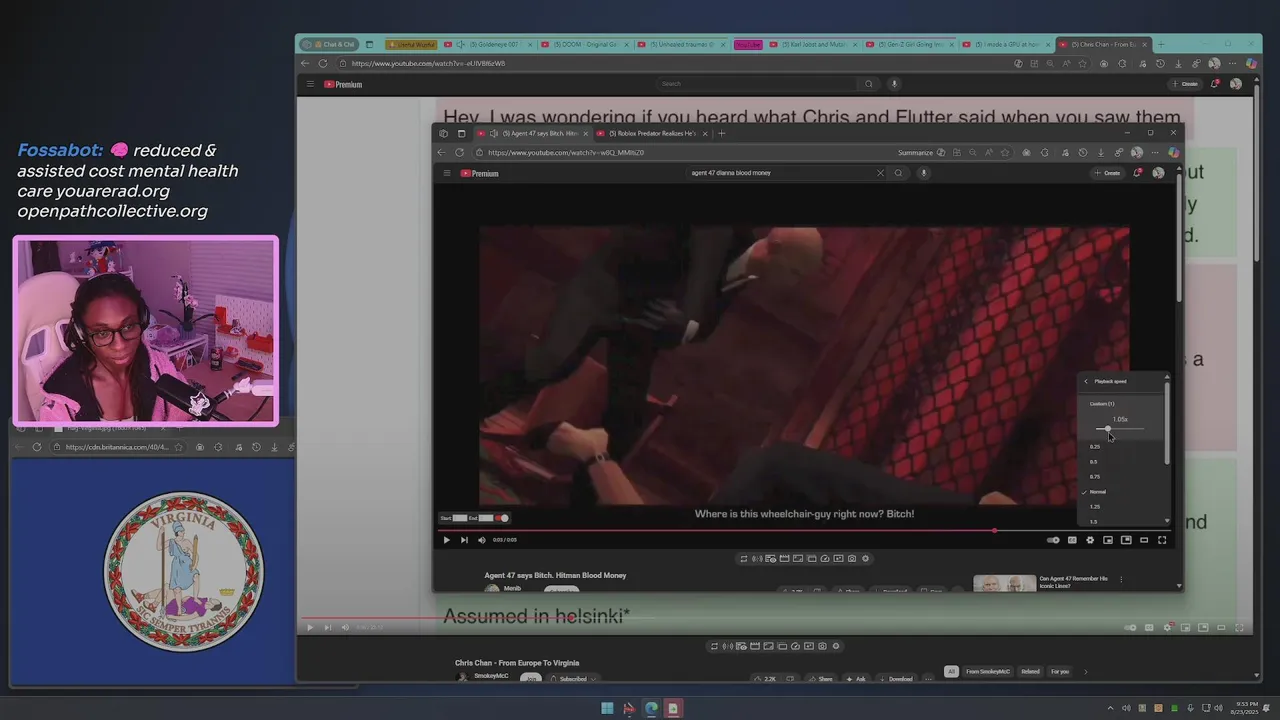Screen dimensions: 1280x720
Task: Enter fullscreen in front video player
Action: [x=1162, y=540]
